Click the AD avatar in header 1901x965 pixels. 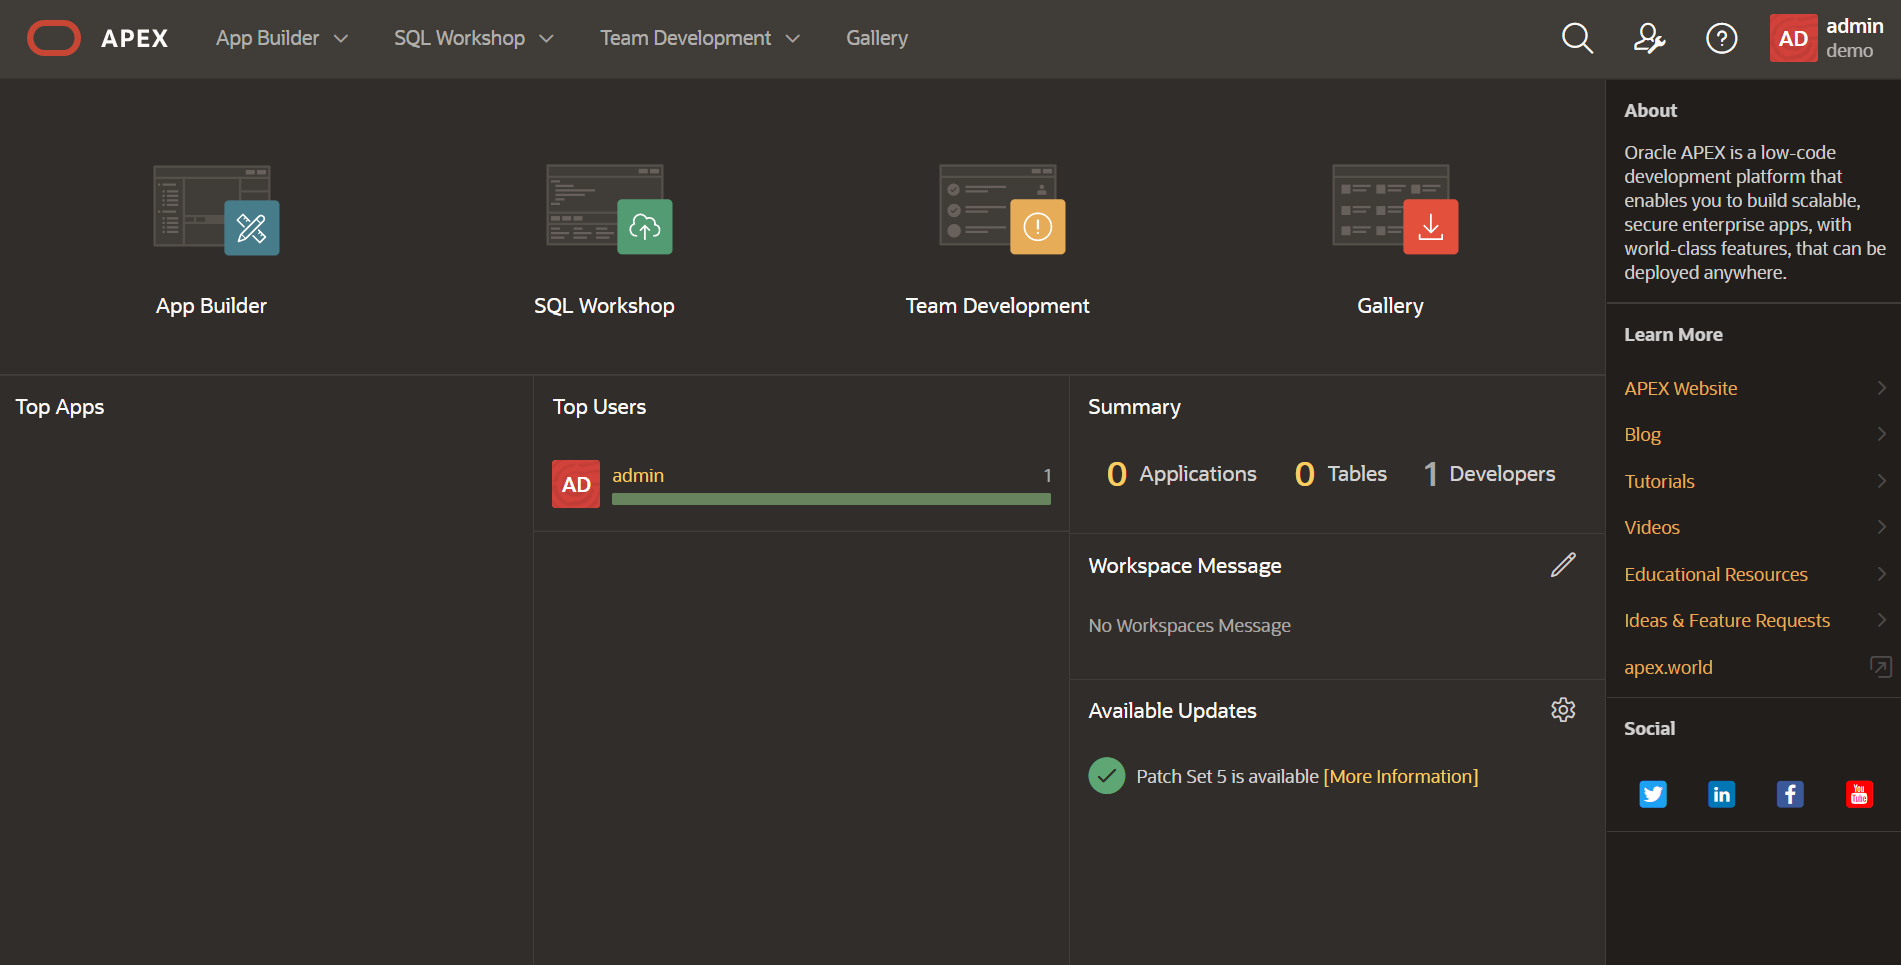pyautogui.click(x=1793, y=39)
